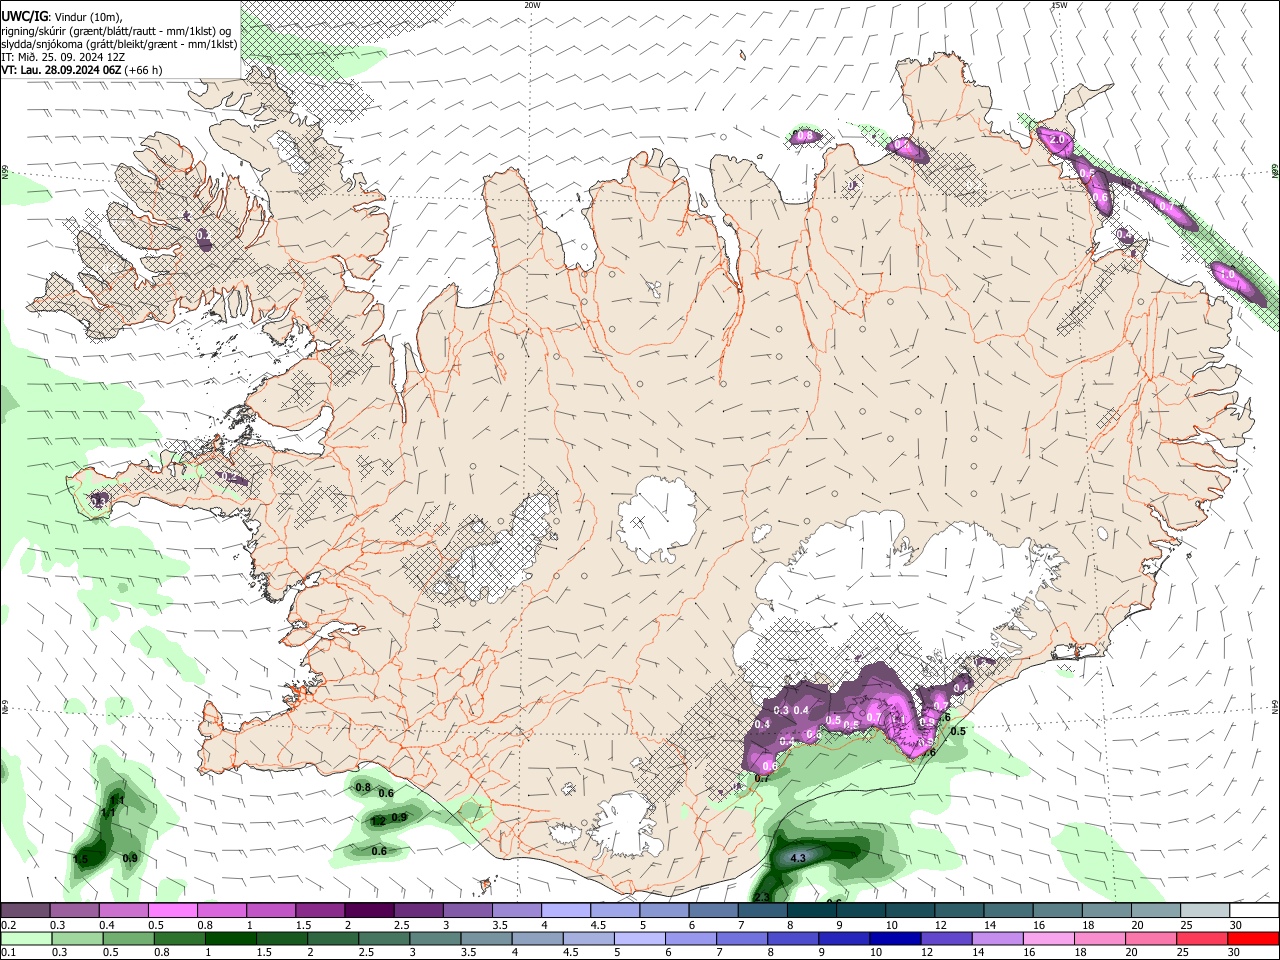The height and width of the screenshot is (960, 1280).
Task: Select the "IT: Mið. 25. 09. 2024 12Z" line
Action: (x=63, y=57)
